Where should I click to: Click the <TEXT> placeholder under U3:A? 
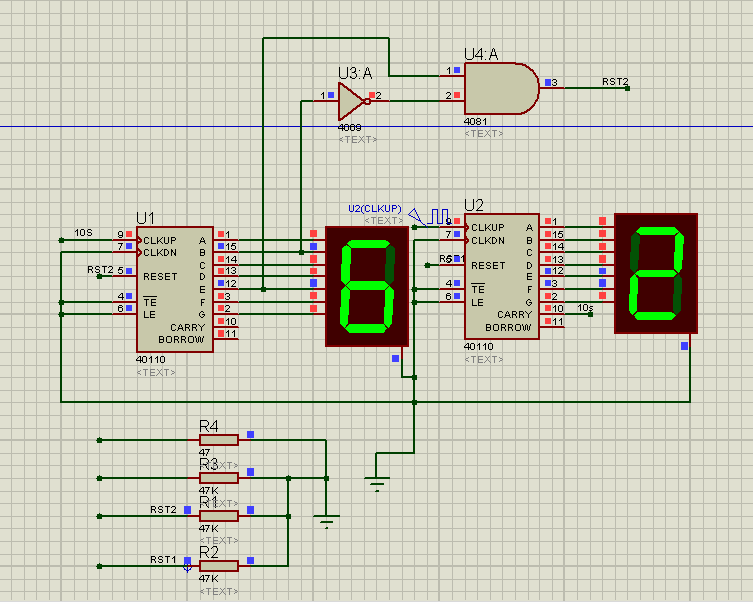[358, 140]
